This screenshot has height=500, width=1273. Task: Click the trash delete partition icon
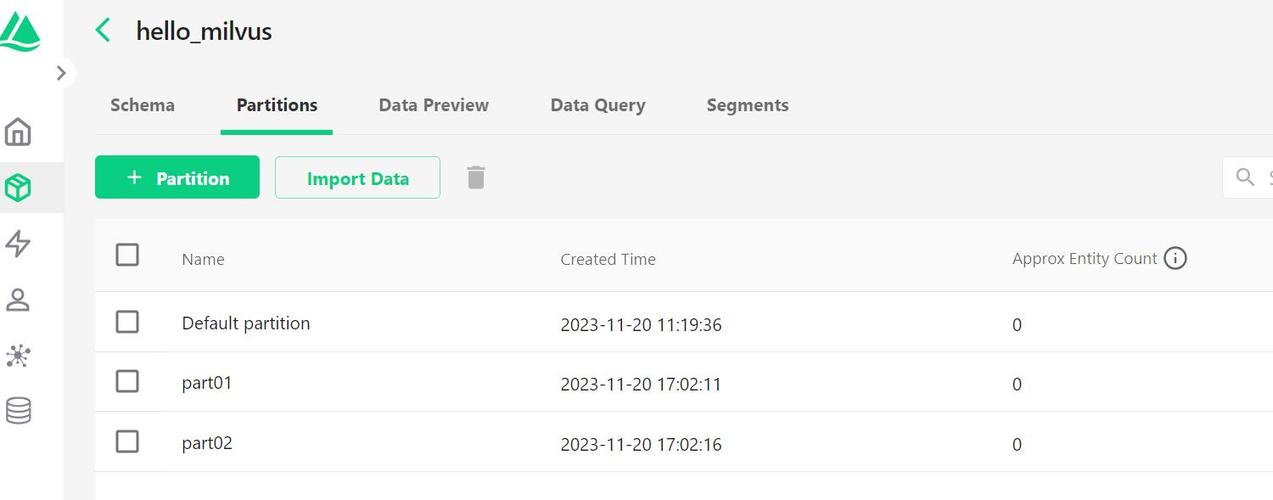(476, 178)
